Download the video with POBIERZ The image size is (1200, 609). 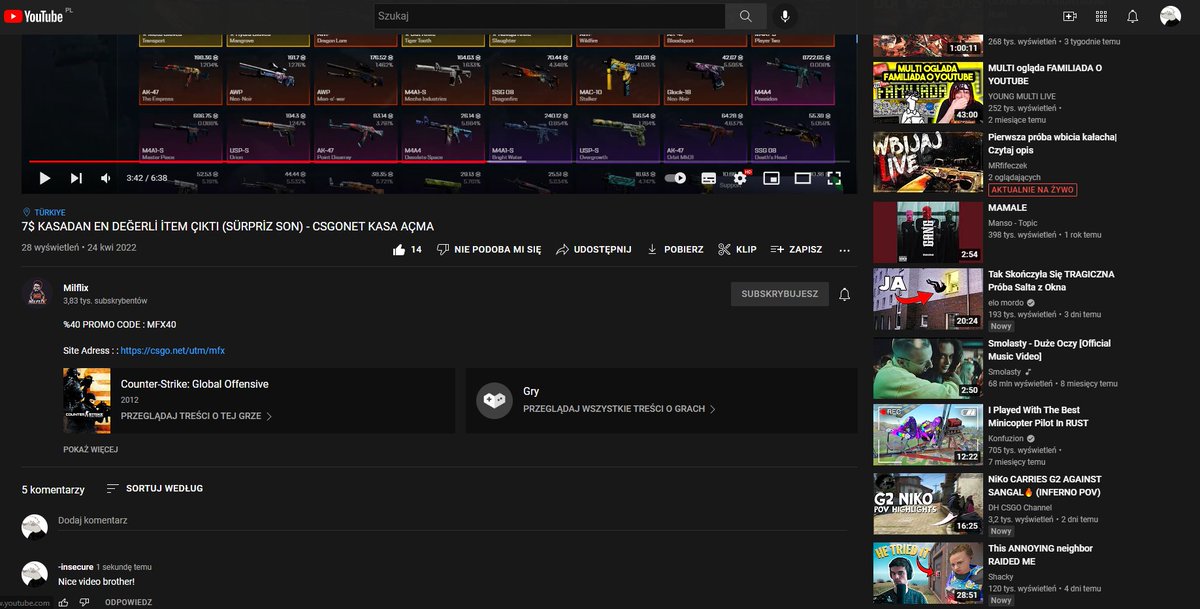point(675,249)
